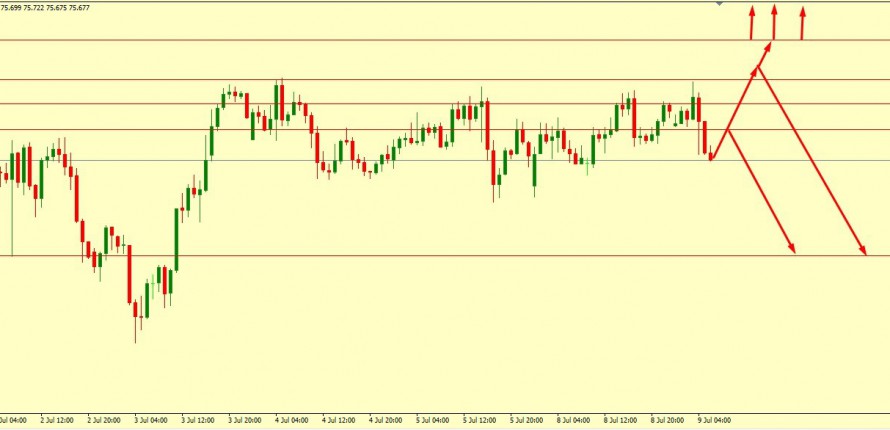Click the '3 Jul 20:00' time axis label
The image size is (890, 430).
point(245,420)
